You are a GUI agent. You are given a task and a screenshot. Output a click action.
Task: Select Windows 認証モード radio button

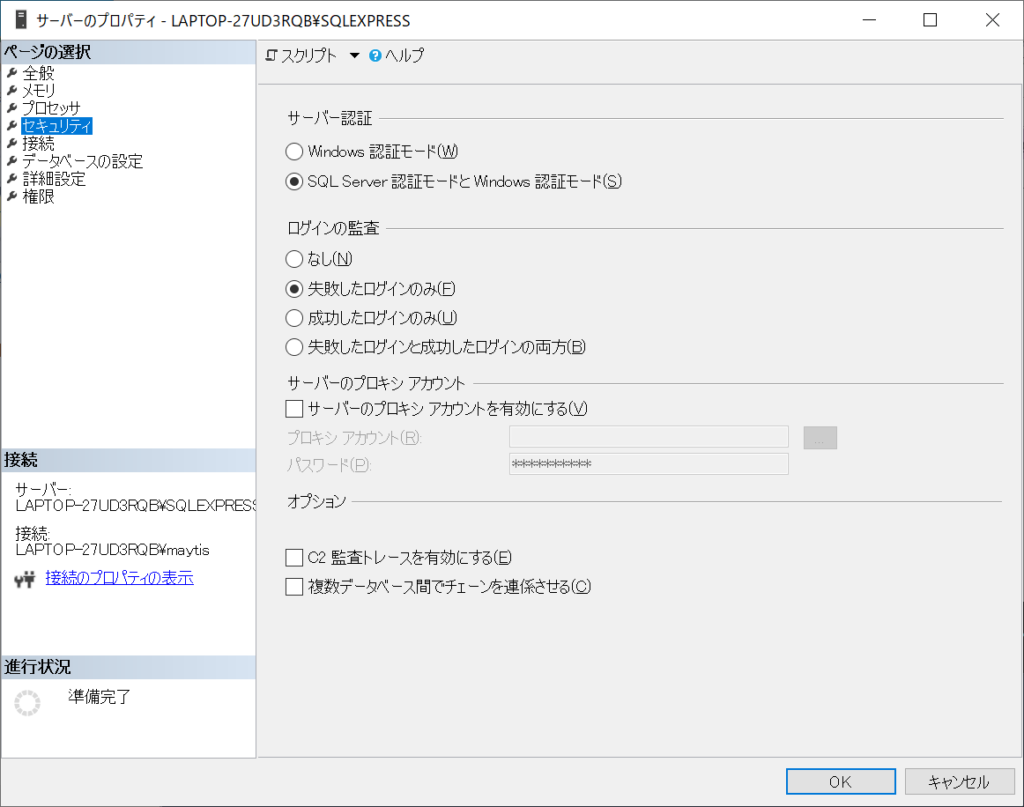(294, 152)
